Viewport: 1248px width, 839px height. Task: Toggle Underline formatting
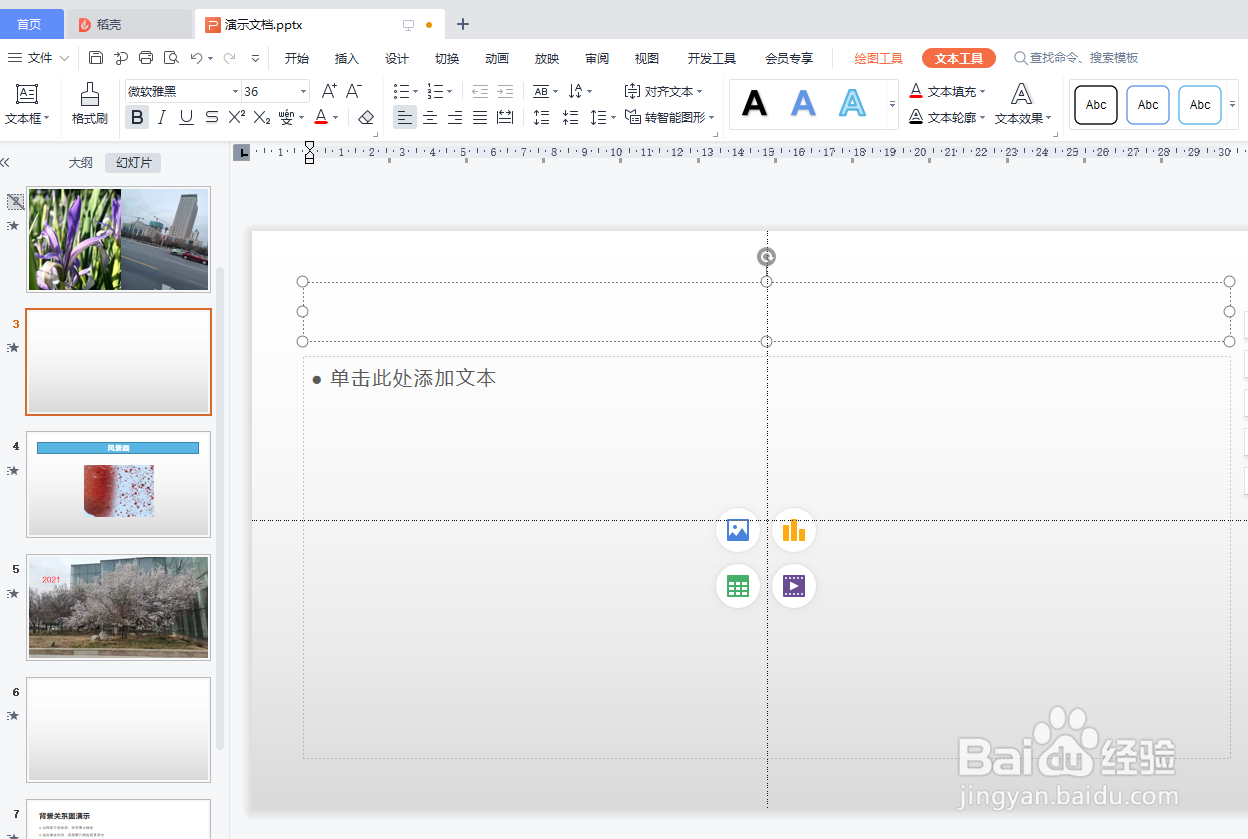[187, 117]
